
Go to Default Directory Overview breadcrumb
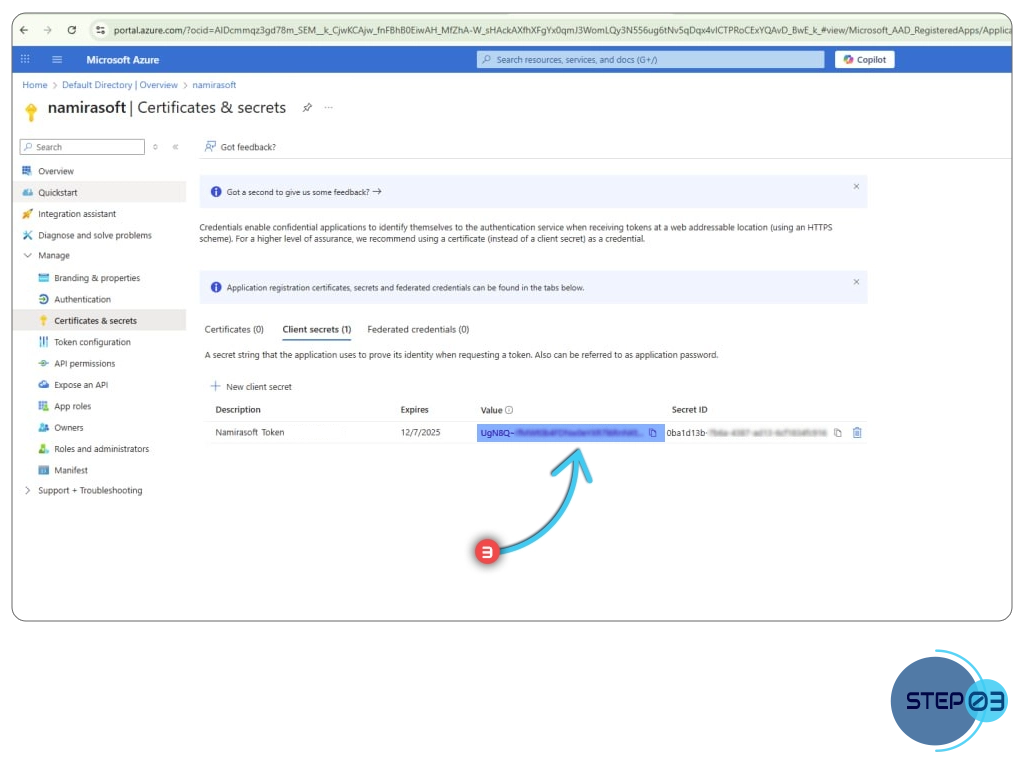119,85
